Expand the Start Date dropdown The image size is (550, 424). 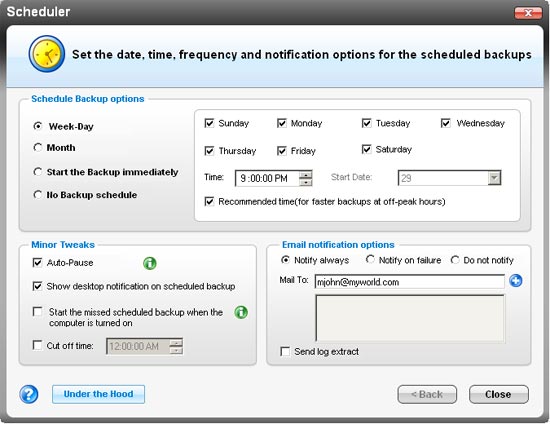pos(494,178)
